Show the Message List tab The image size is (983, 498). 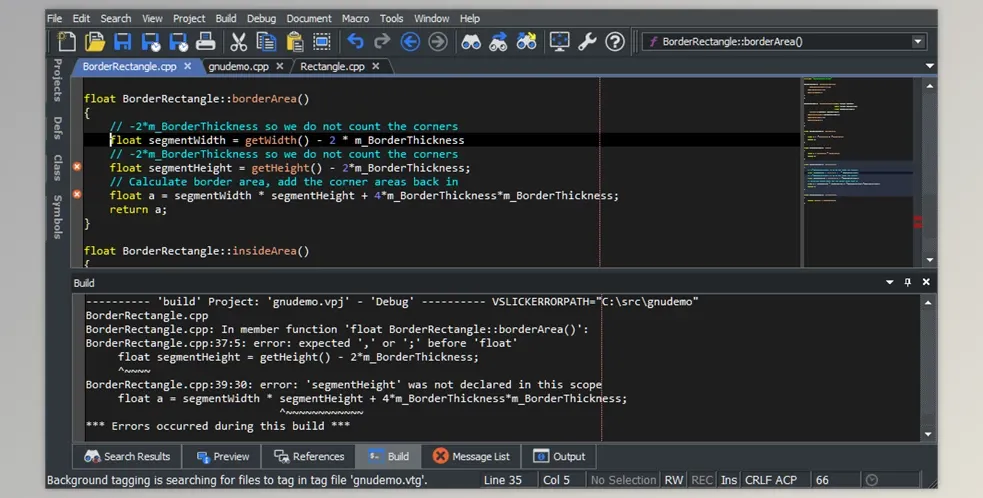click(x=471, y=457)
